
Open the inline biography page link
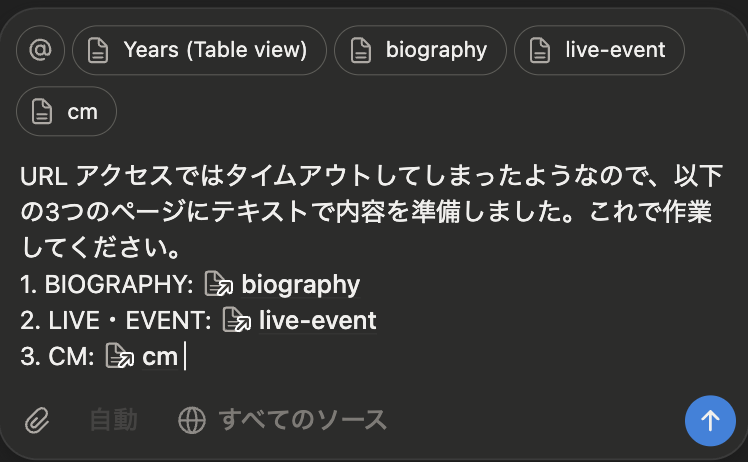tap(300, 285)
